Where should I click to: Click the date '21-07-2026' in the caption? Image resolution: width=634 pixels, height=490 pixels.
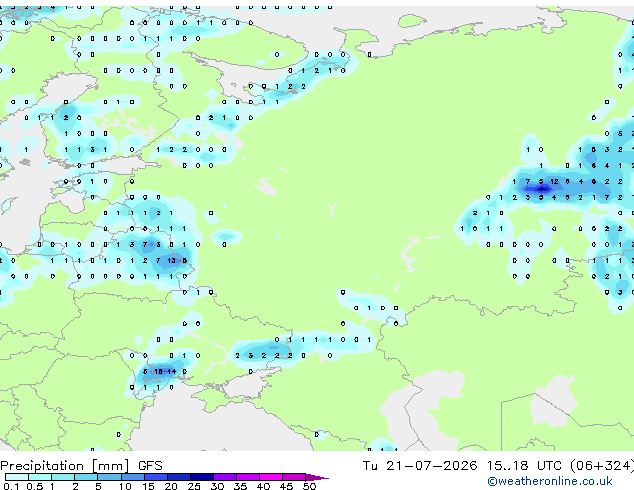pyautogui.click(x=431, y=466)
